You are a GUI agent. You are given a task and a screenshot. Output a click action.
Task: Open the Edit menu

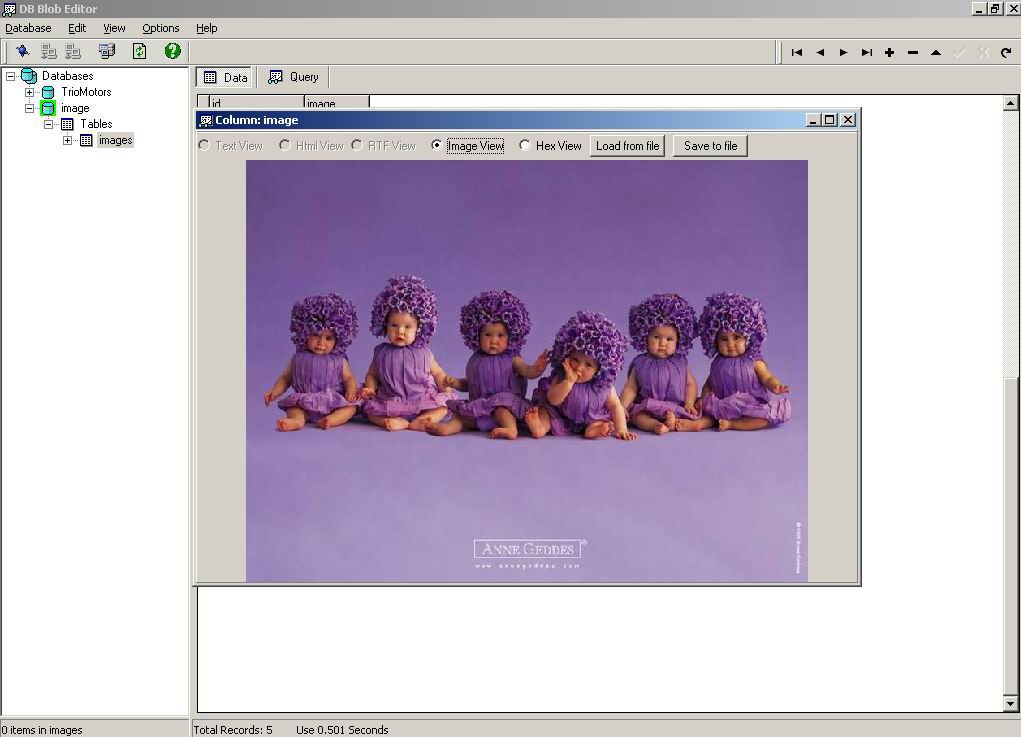pyautogui.click(x=77, y=28)
